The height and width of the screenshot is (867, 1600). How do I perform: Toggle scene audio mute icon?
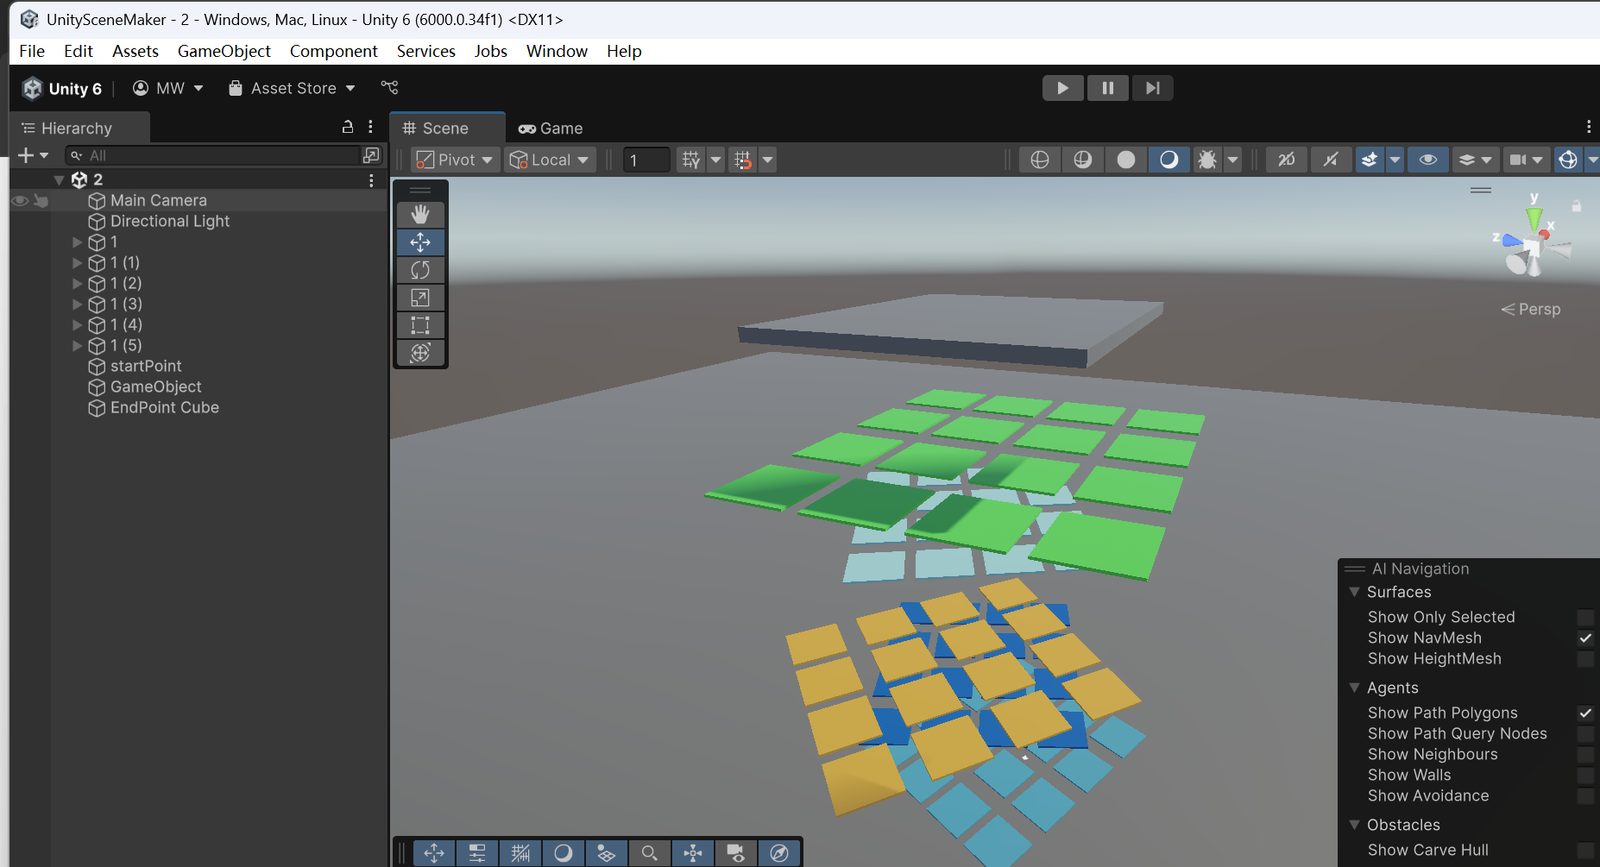click(x=1330, y=160)
